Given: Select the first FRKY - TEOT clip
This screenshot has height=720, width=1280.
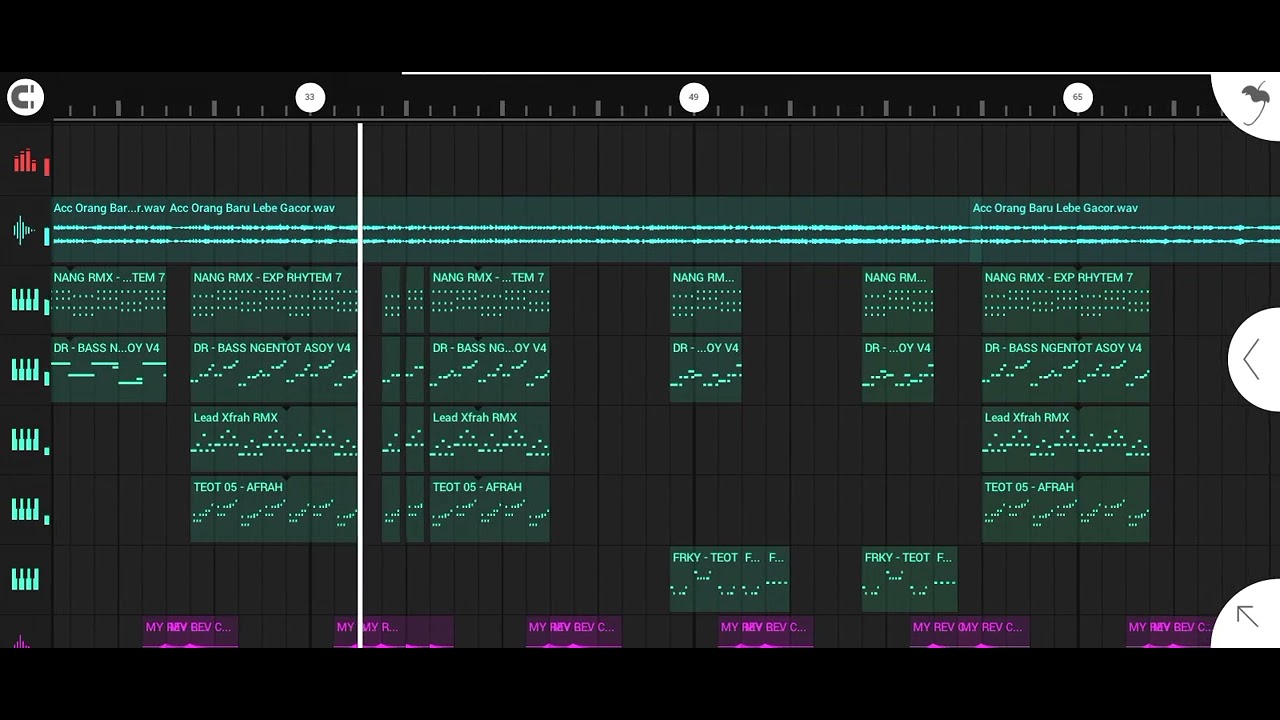Looking at the screenshot, I should coord(706,580).
